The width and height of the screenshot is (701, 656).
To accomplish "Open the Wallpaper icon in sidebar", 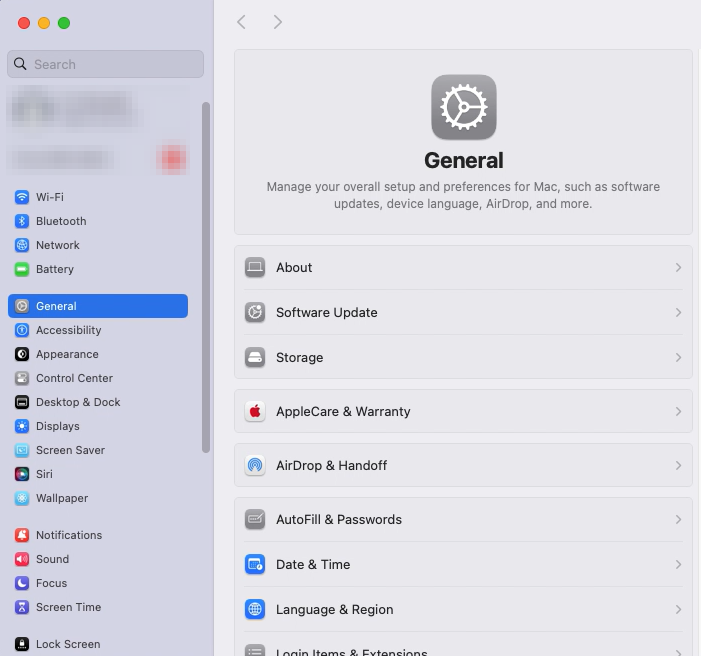I will [x=22, y=498].
